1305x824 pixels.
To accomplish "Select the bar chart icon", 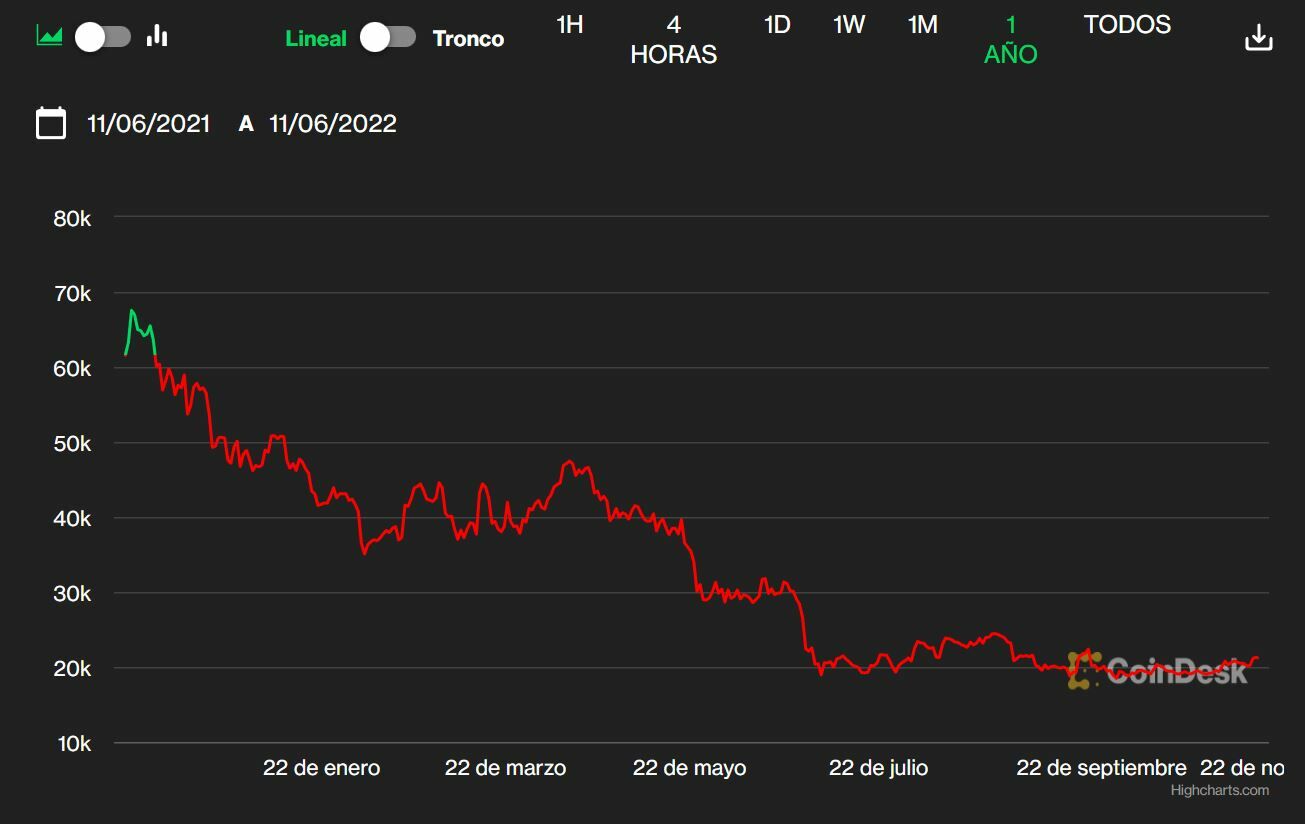I will point(157,37).
